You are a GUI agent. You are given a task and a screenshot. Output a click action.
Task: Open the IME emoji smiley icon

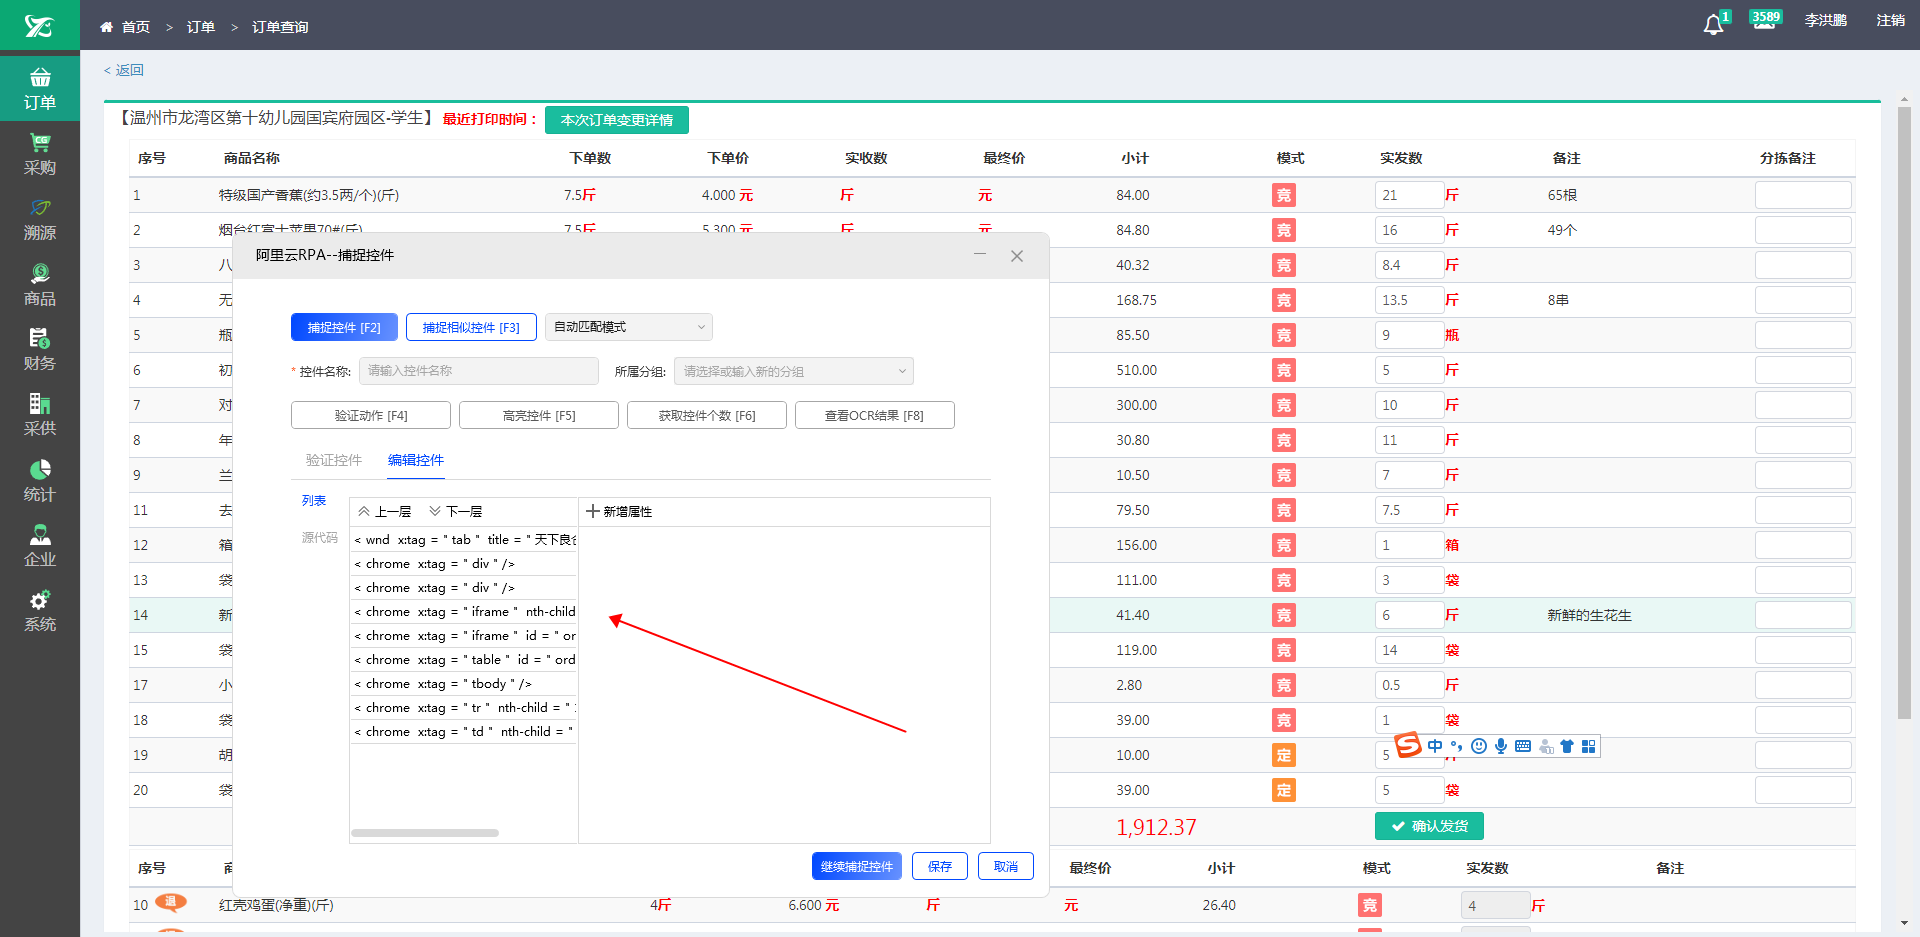coord(1479,746)
